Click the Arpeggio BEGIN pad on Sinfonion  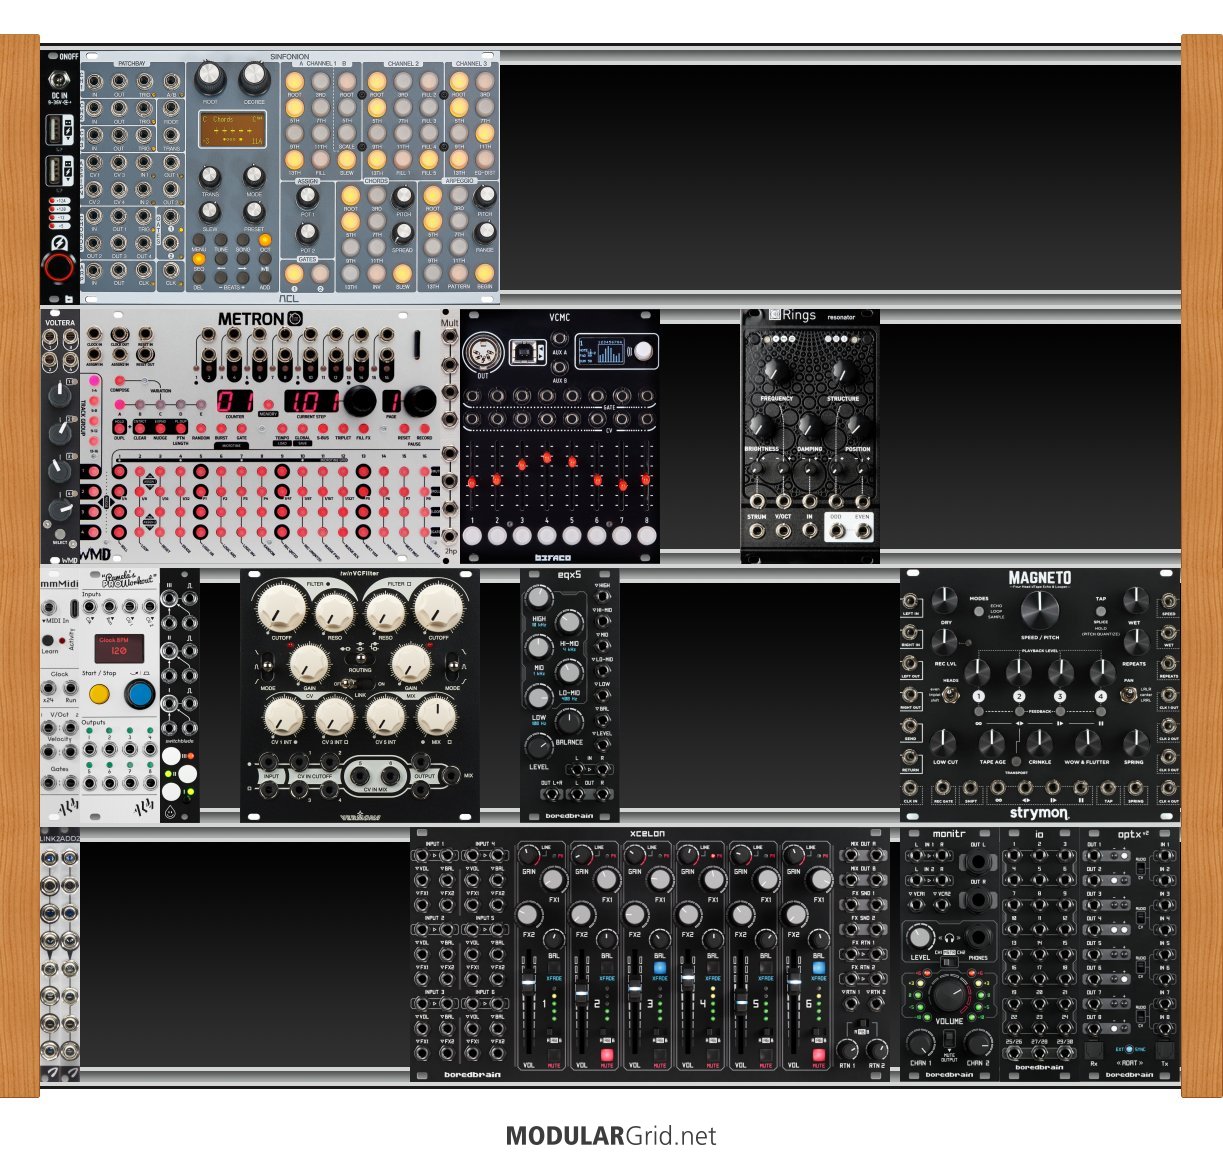point(485,272)
